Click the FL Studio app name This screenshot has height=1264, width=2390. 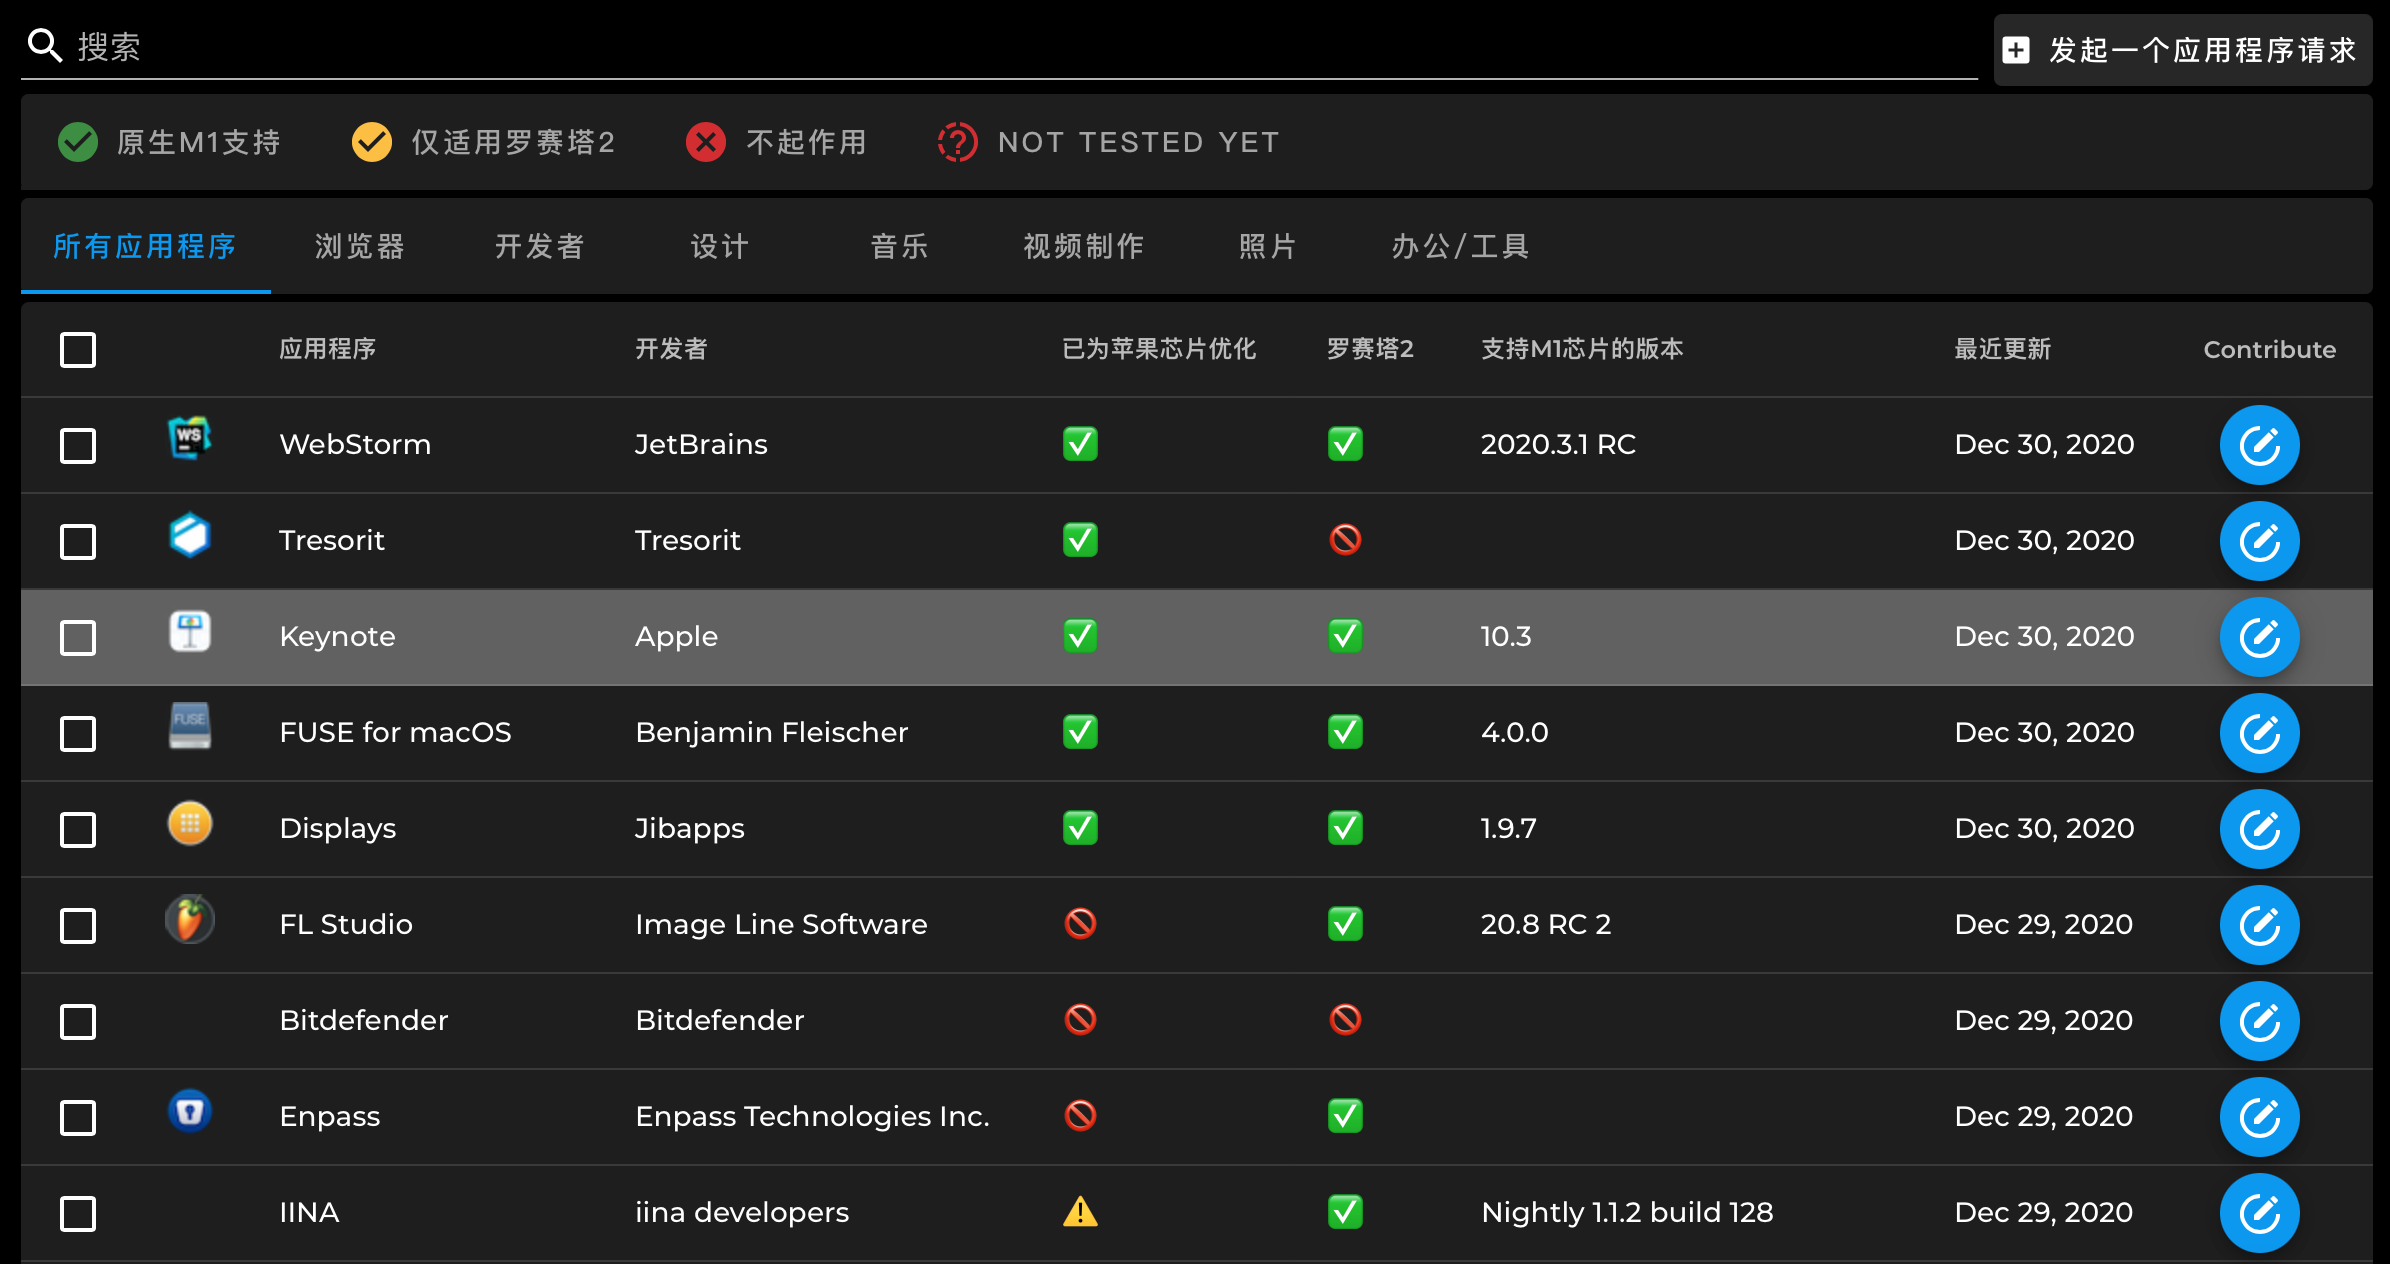(x=346, y=924)
